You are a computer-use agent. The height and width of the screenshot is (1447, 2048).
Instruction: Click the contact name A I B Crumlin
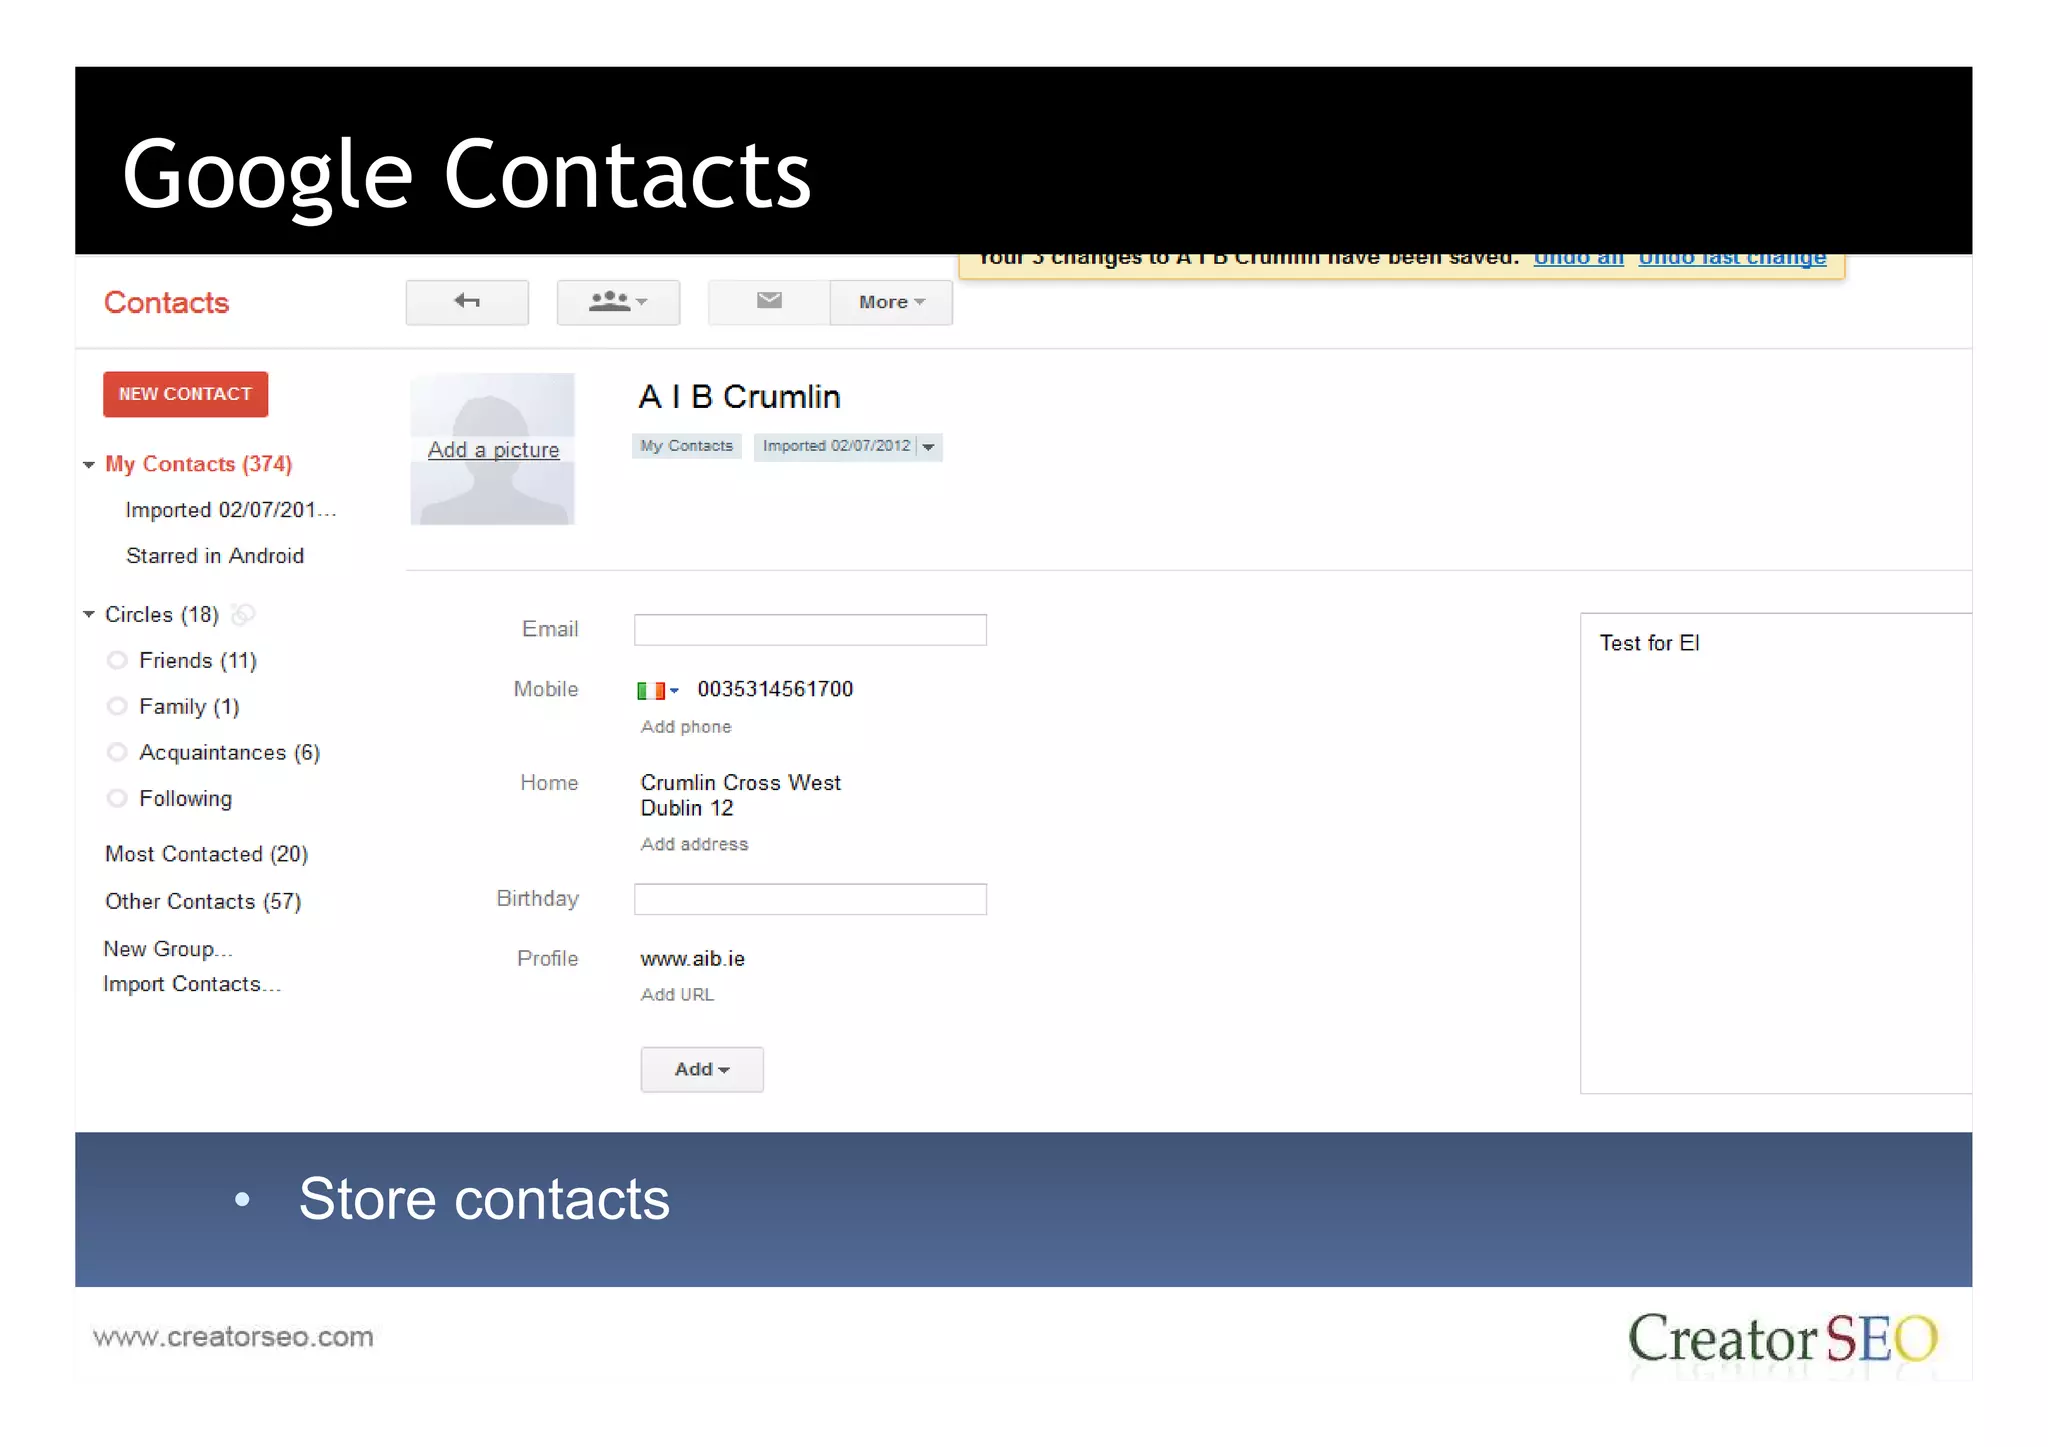[739, 397]
